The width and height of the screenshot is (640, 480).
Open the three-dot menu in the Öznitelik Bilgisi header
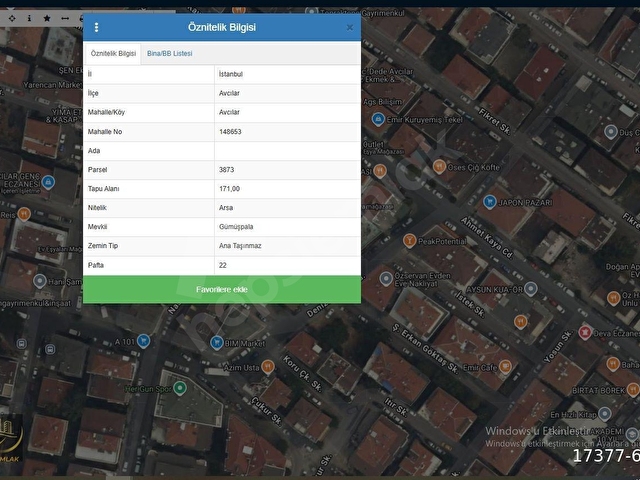tap(96, 27)
